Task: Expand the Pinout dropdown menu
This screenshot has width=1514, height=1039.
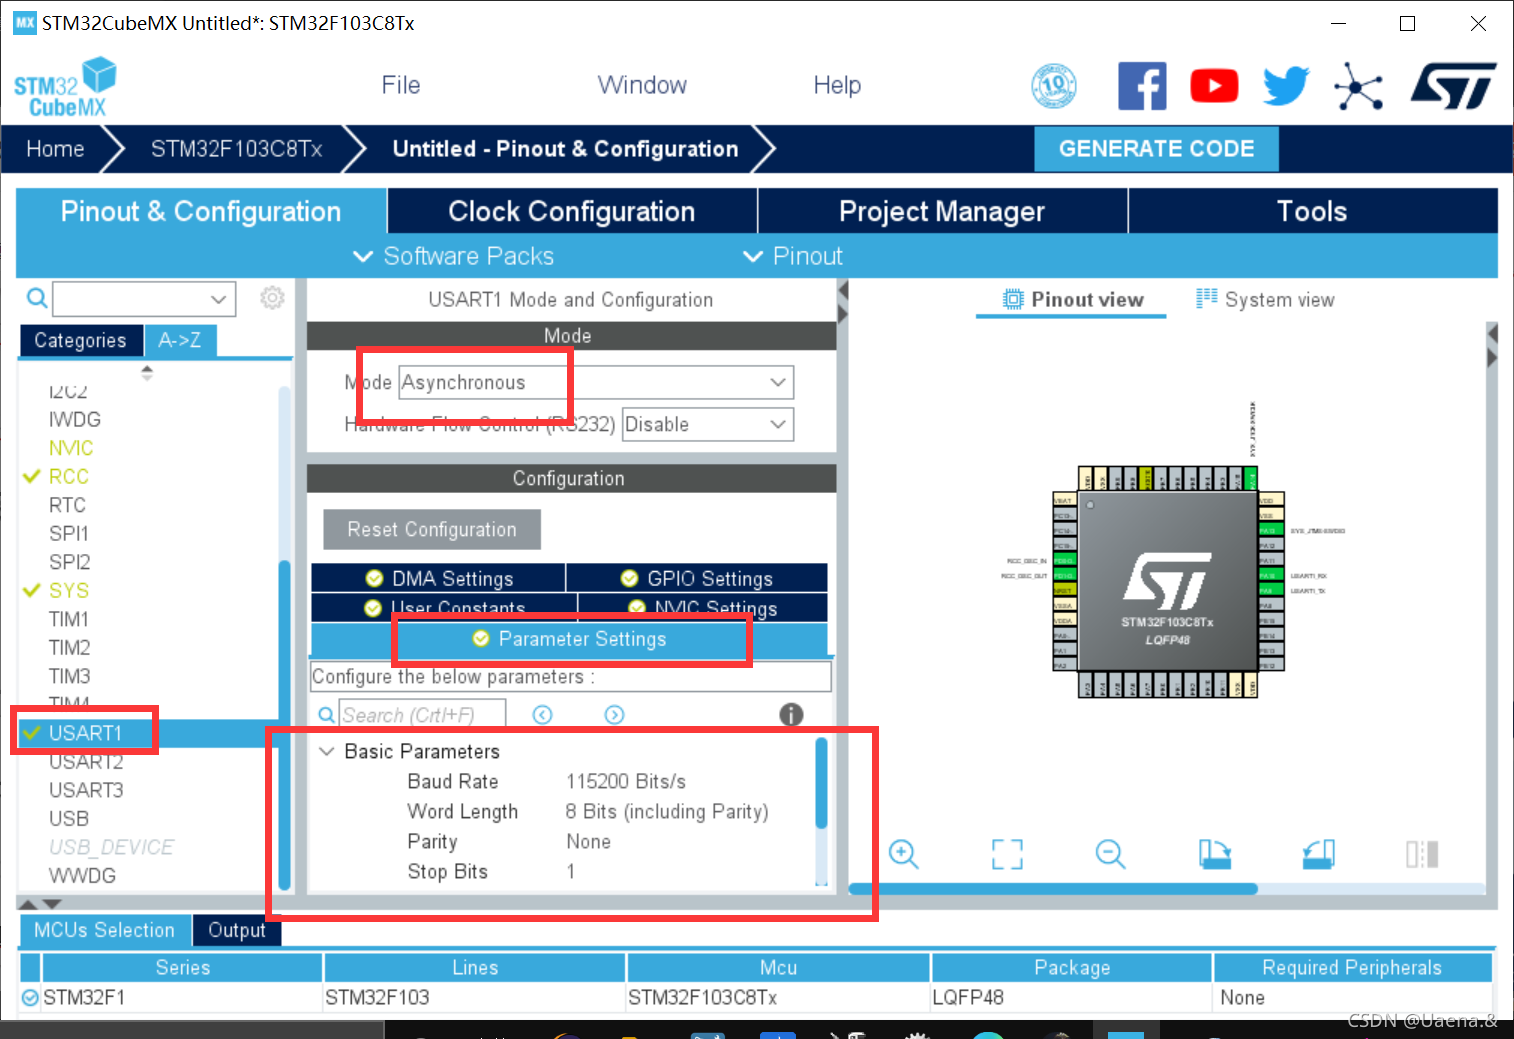Action: click(x=794, y=256)
